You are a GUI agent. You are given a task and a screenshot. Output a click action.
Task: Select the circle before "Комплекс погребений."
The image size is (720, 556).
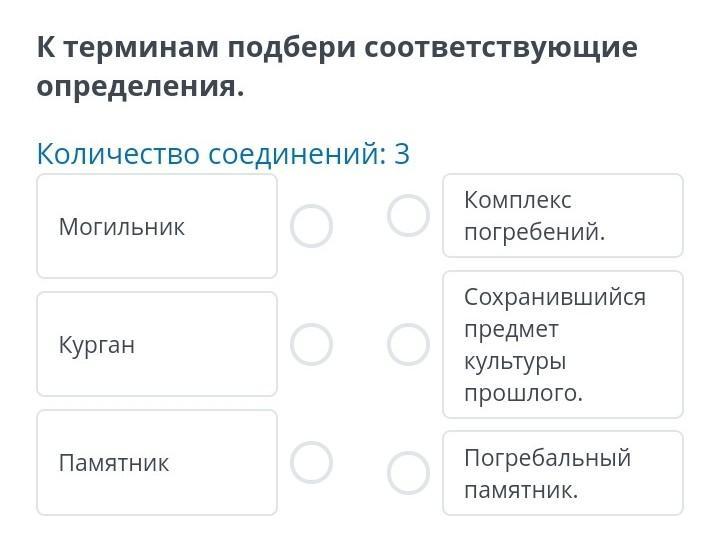point(408,215)
